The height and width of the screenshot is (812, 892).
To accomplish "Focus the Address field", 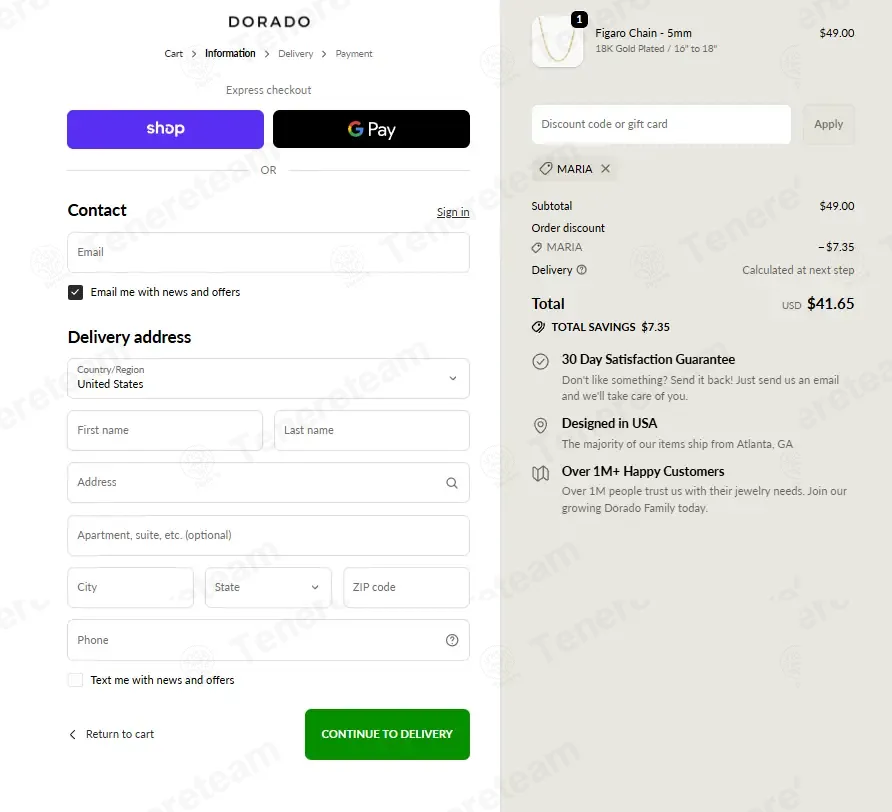I will (x=269, y=483).
